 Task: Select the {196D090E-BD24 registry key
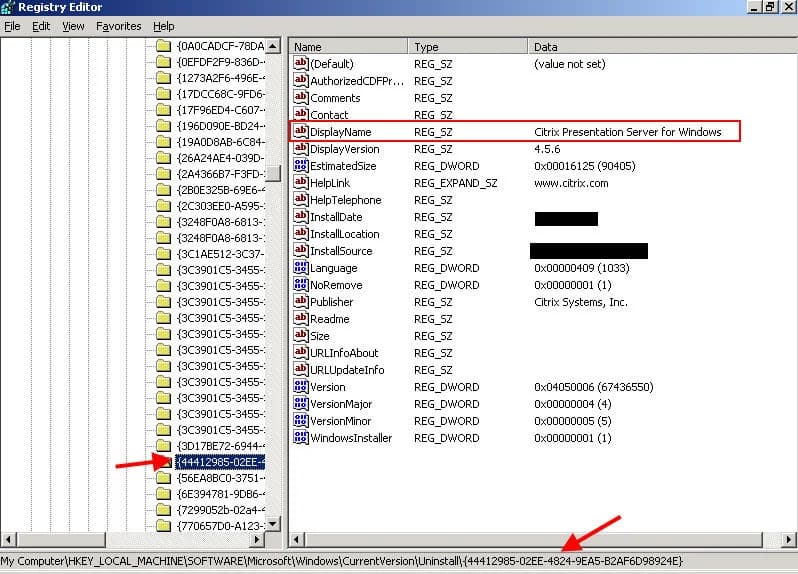tap(221, 126)
